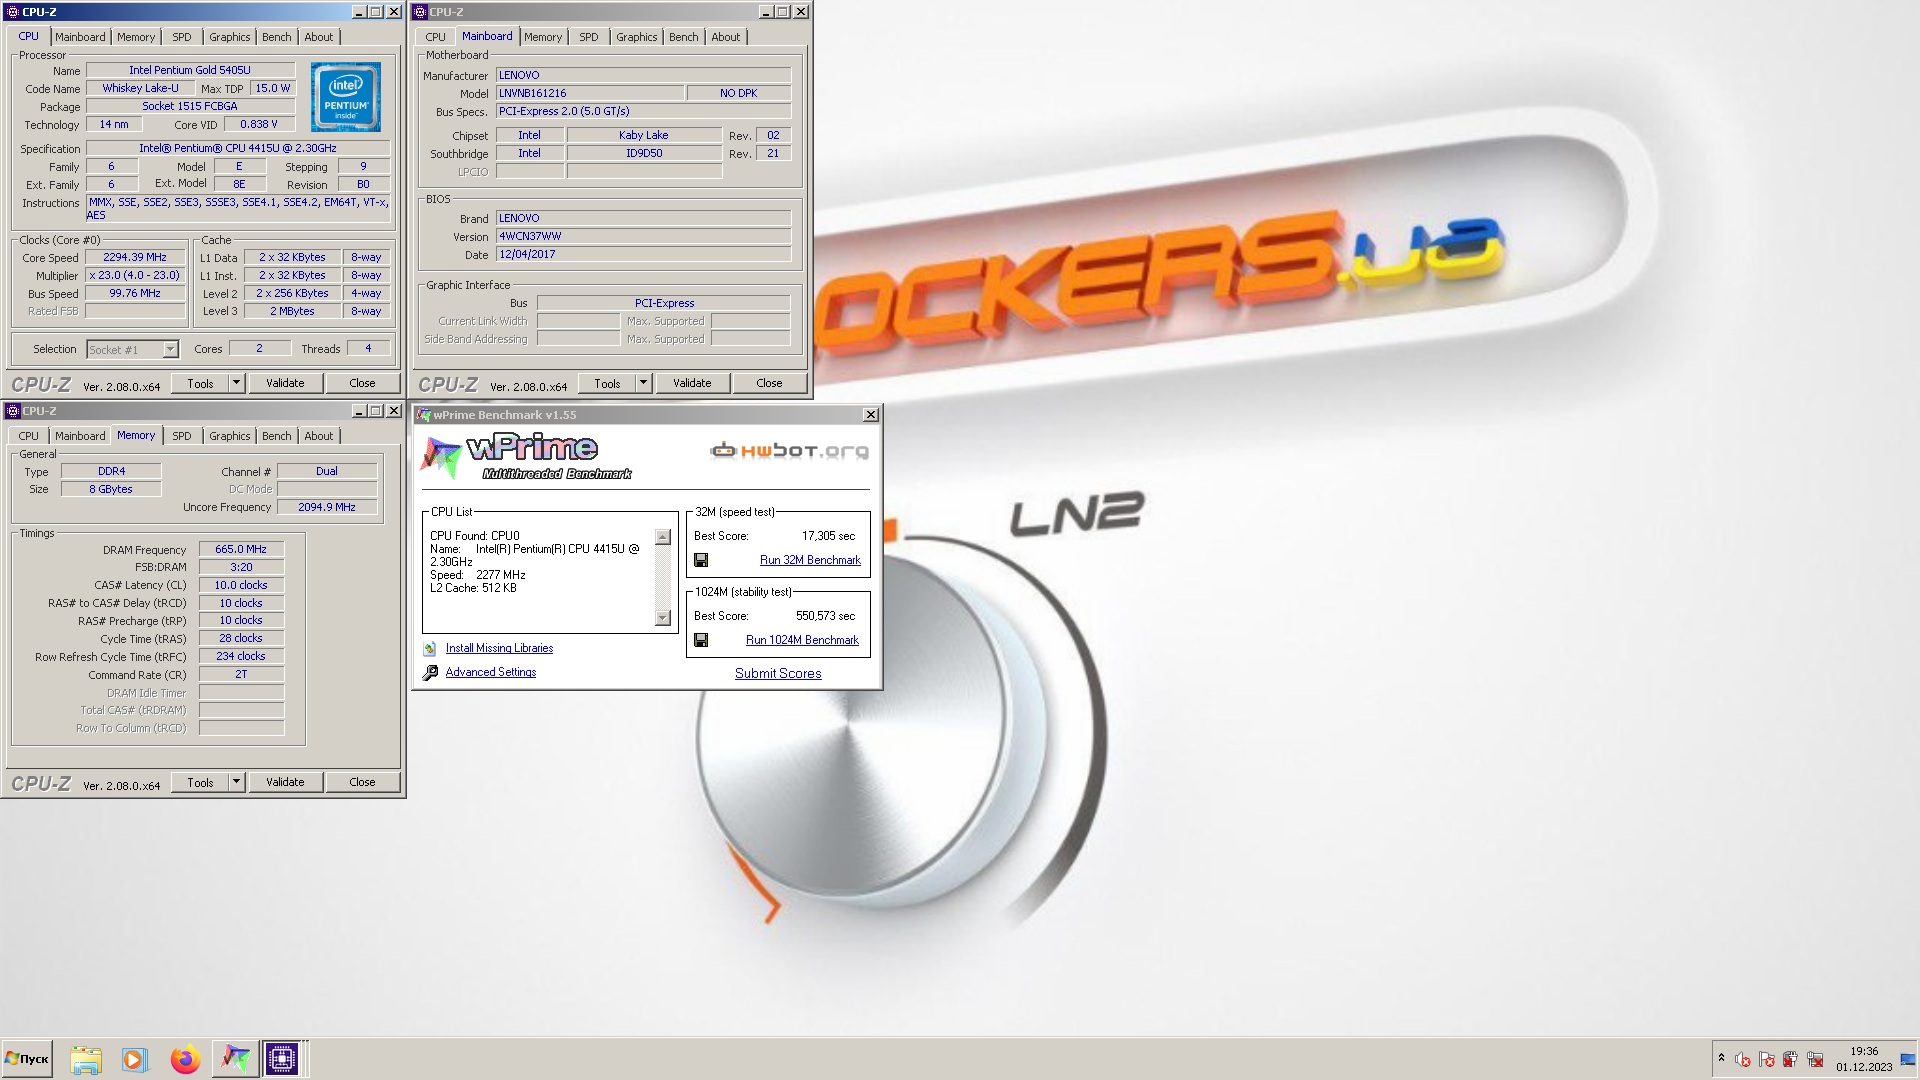
Task: Click the Install Missing Libraries icon
Action: click(429, 648)
